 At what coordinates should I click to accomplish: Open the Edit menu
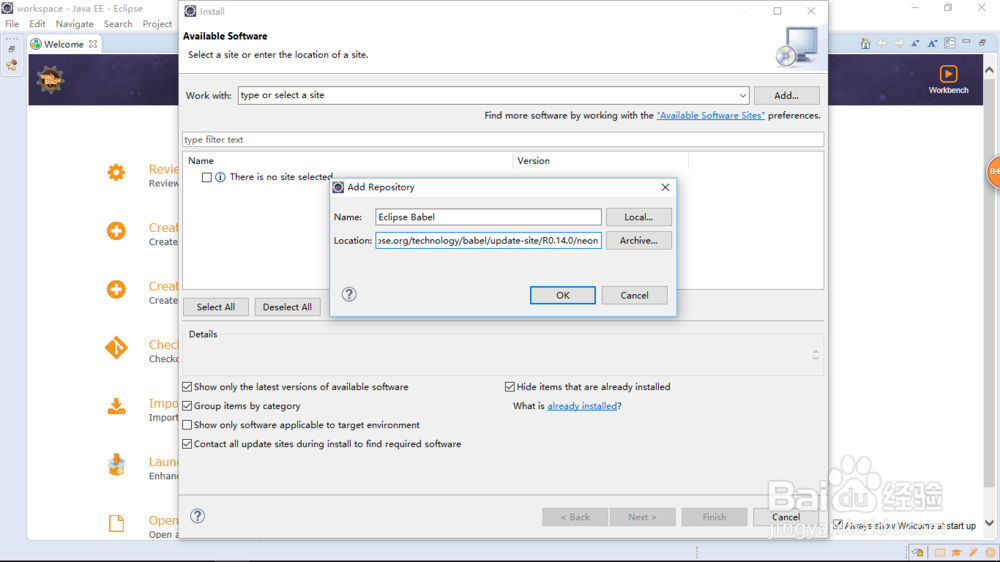pyautogui.click(x=37, y=24)
